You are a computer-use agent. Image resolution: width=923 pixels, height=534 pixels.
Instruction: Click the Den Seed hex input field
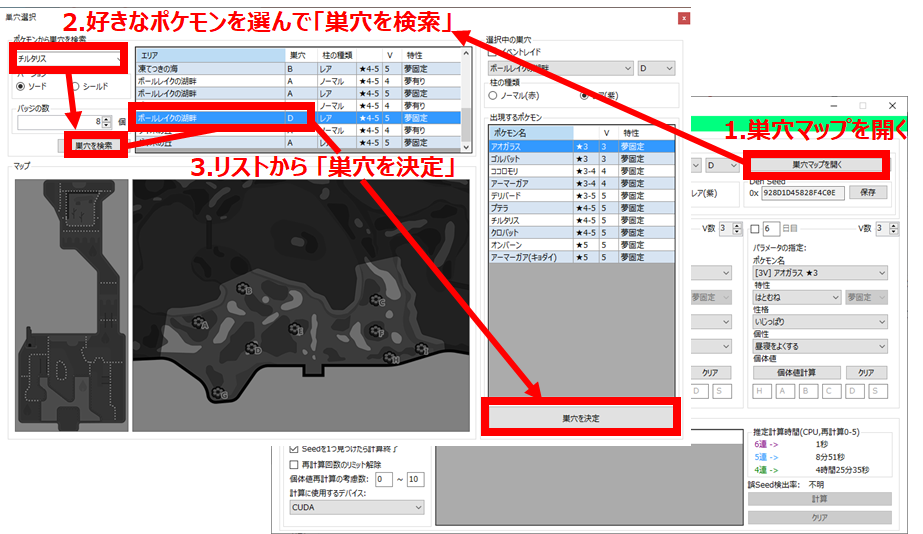coord(802,193)
